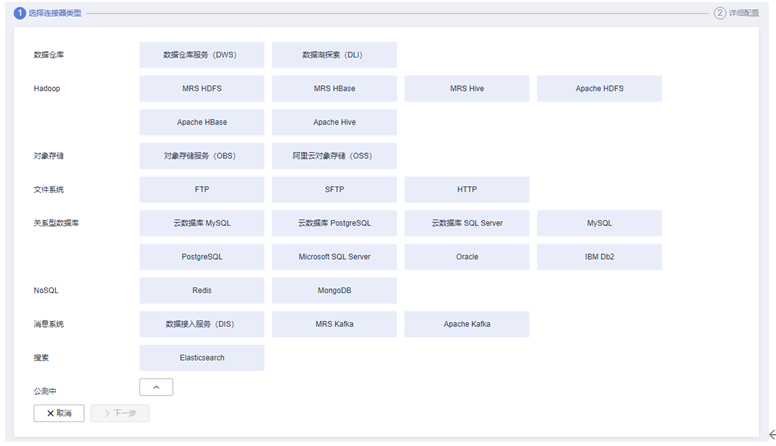Choose the 云数据库 SQL Server connector
The height and width of the screenshot is (446, 776).
(467, 223)
